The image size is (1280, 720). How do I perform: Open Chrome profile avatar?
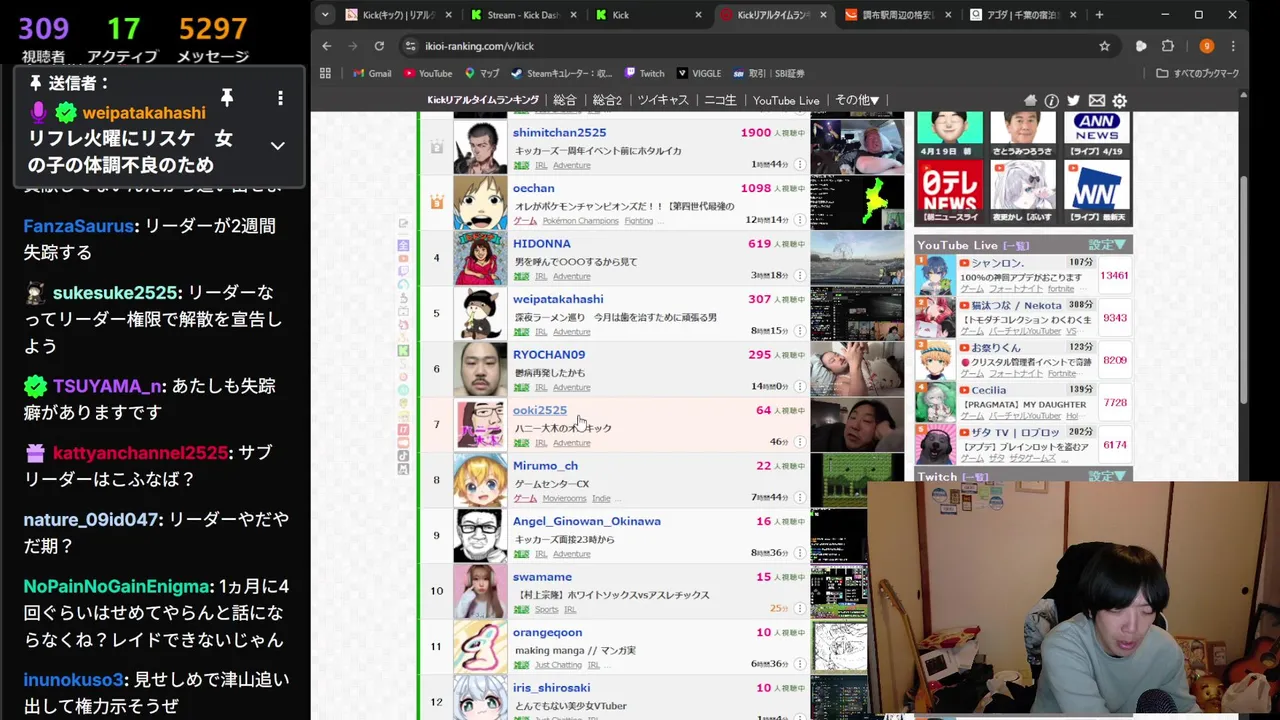(x=1206, y=46)
